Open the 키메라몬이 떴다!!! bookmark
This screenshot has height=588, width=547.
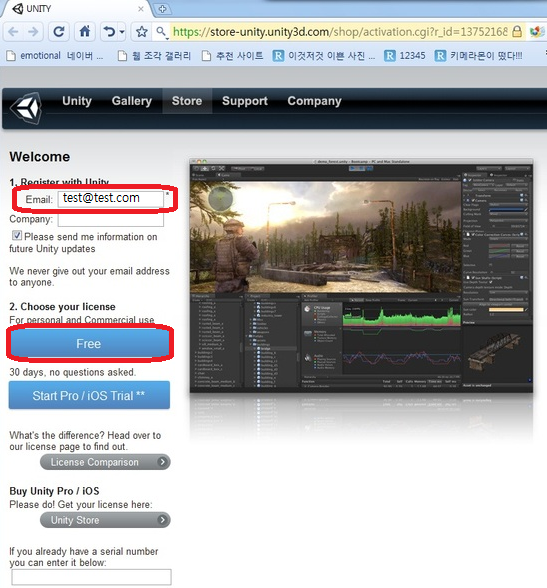[478, 56]
